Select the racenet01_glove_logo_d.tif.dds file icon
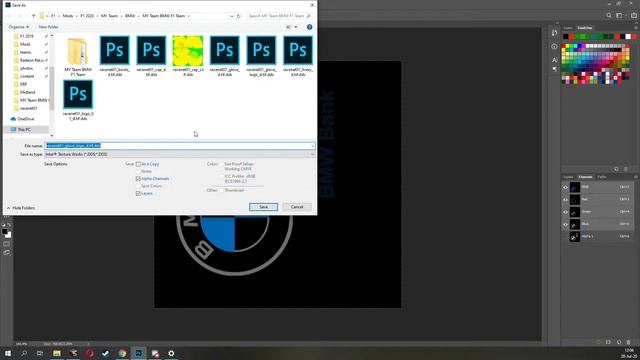This screenshot has width=640, height=360. 261,51
